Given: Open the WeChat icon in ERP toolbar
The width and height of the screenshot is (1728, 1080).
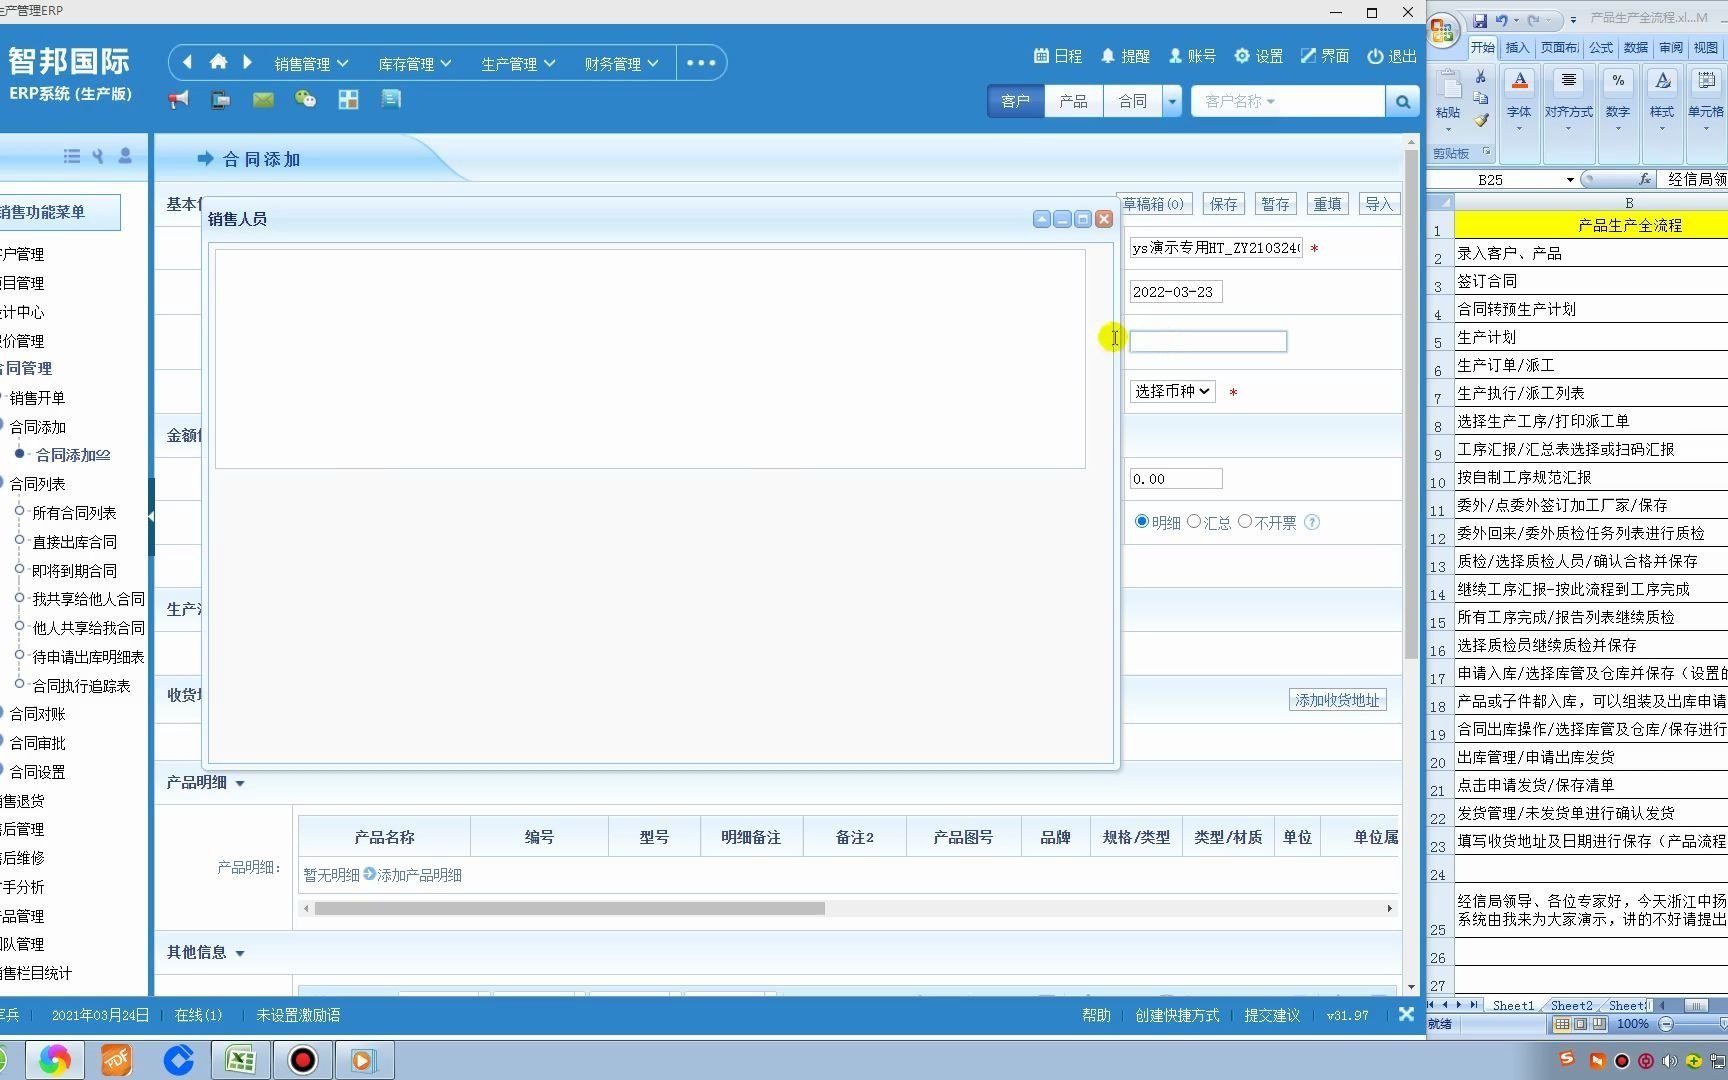Looking at the screenshot, I should (305, 99).
